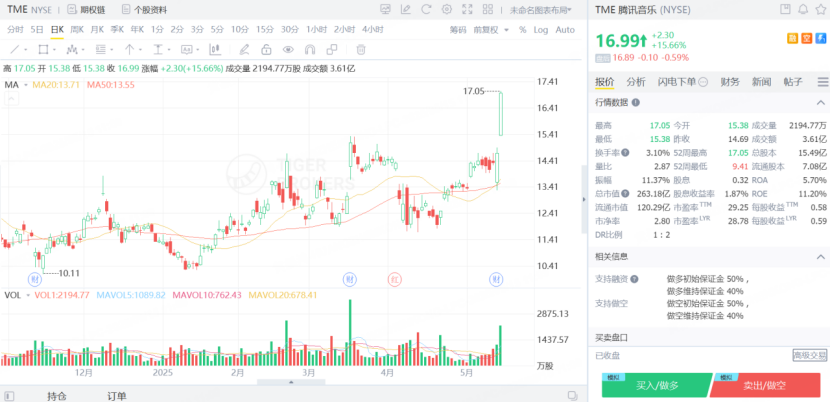The height and width of the screenshot is (402, 830).
Task: Click the 空 short-selling badge
Action: tap(807, 38)
